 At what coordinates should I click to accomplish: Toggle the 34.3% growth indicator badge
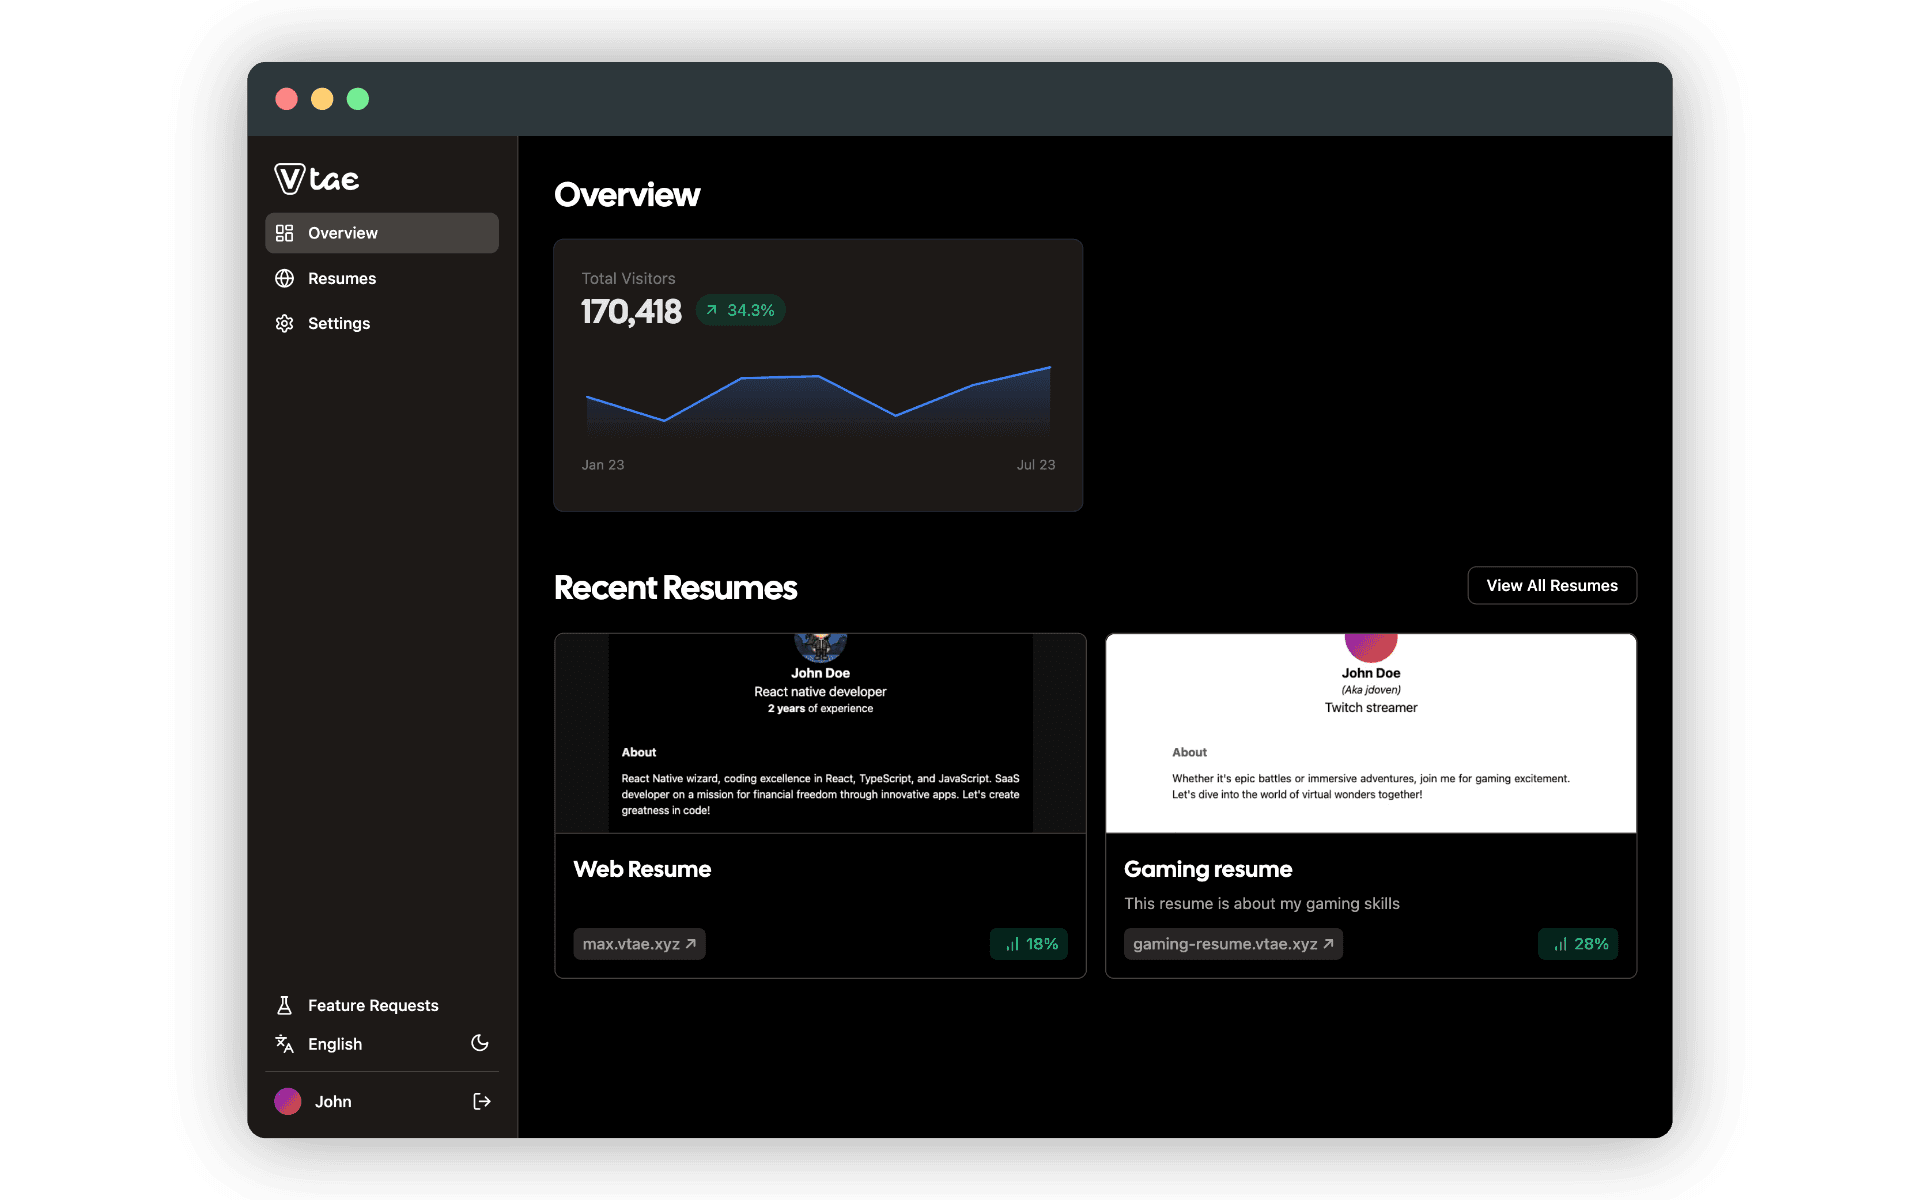(740, 310)
